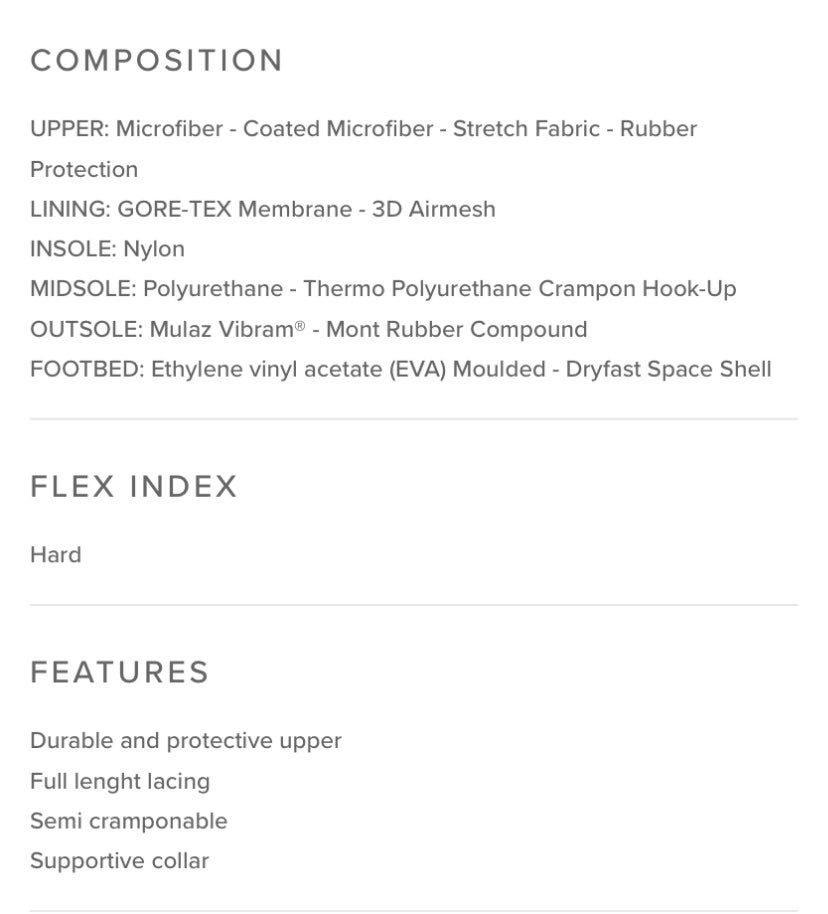This screenshot has height=914, width=828.
Task: Click the FEATURES section heading
Action: 120,672
